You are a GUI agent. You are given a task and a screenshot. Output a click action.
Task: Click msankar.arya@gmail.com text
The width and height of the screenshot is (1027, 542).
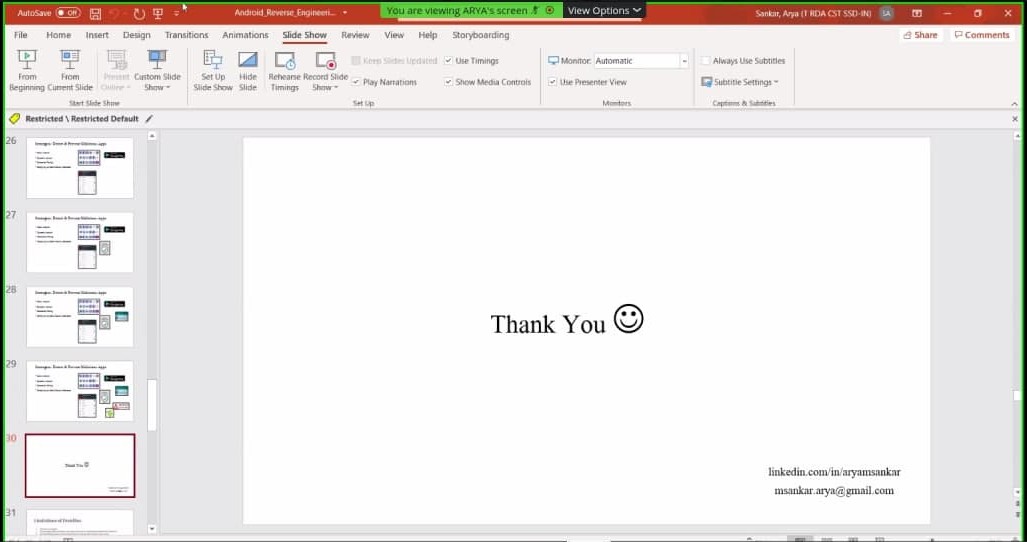(x=834, y=490)
